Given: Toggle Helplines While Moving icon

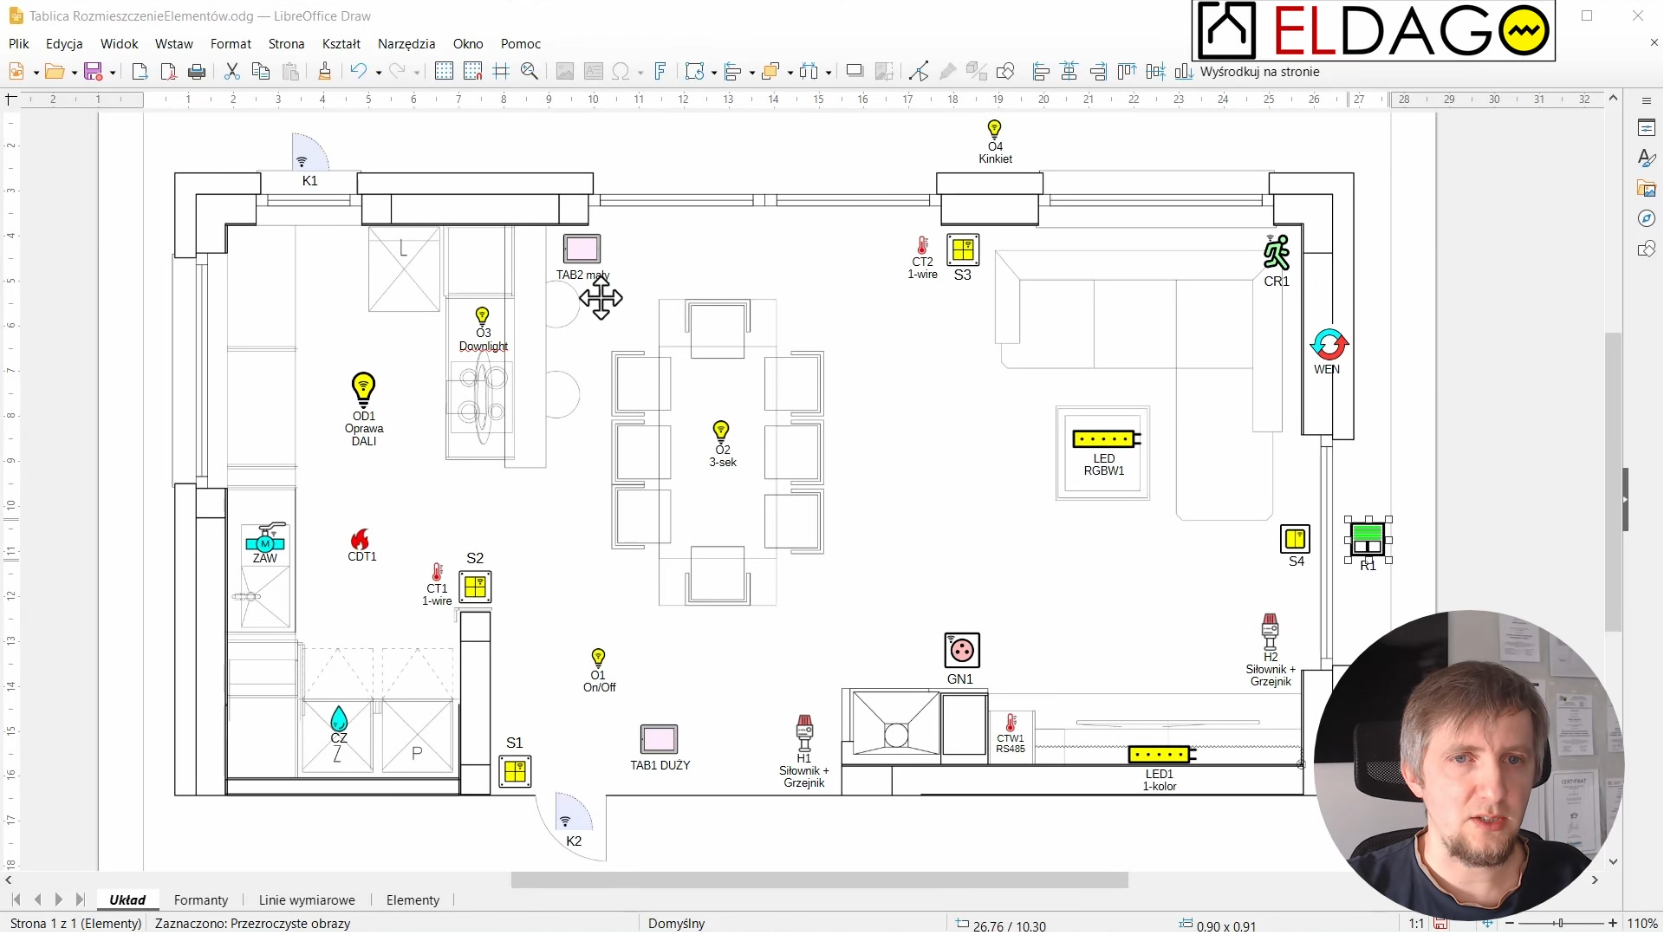Looking at the screenshot, I should click(501, 71).
